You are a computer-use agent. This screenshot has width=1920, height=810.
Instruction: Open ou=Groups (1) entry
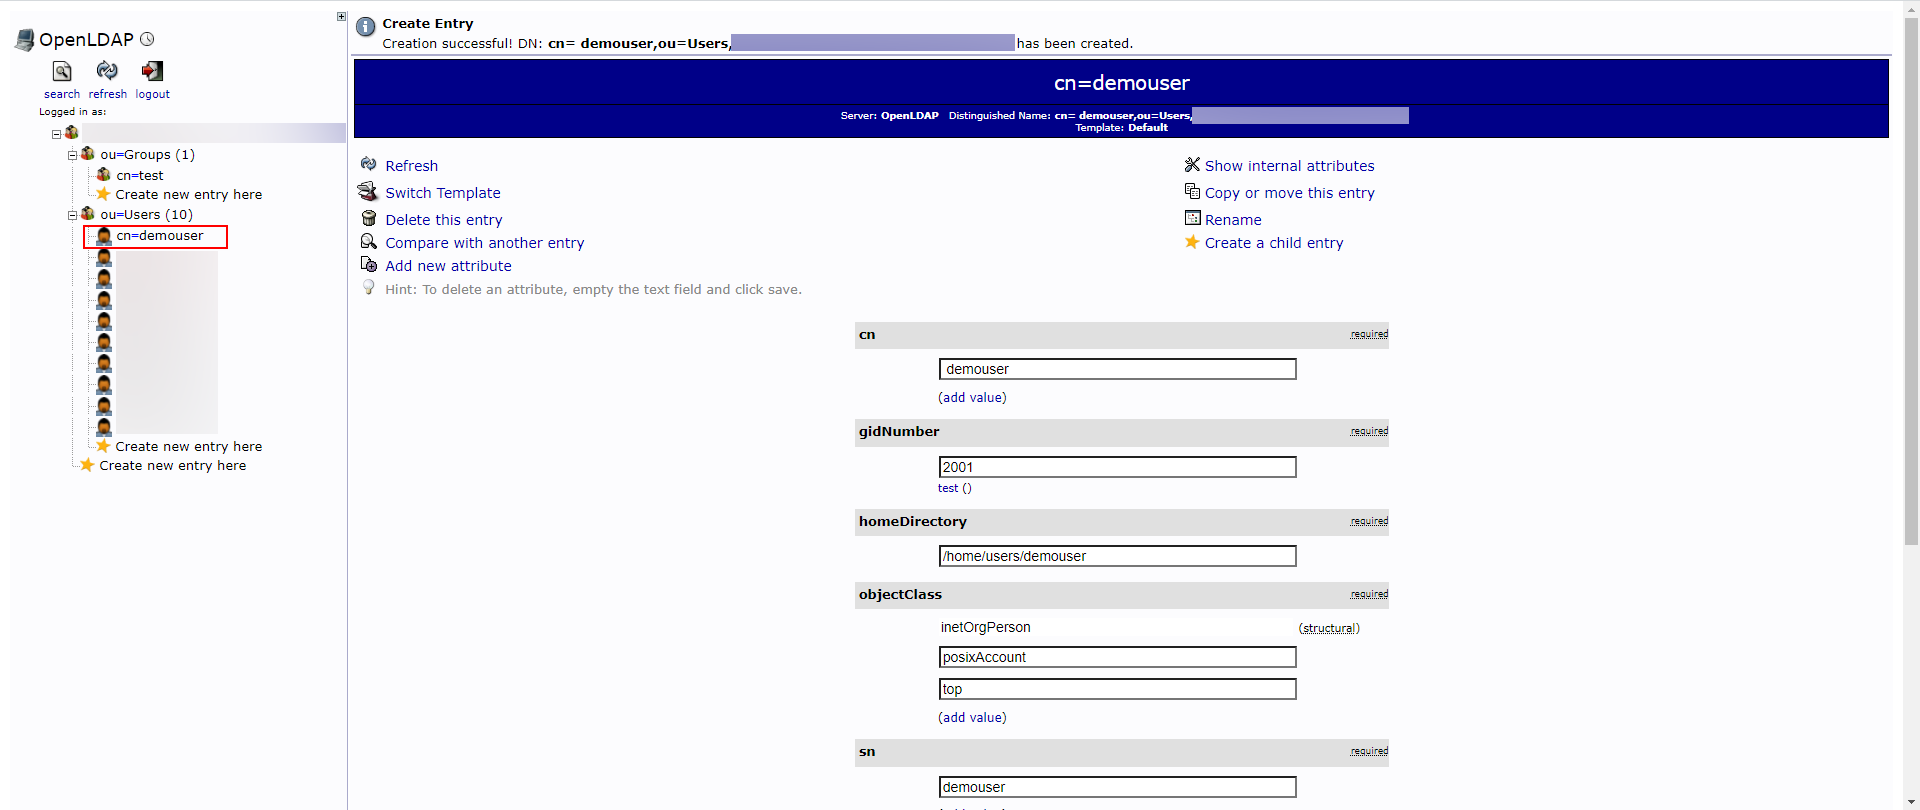(147, 155)
